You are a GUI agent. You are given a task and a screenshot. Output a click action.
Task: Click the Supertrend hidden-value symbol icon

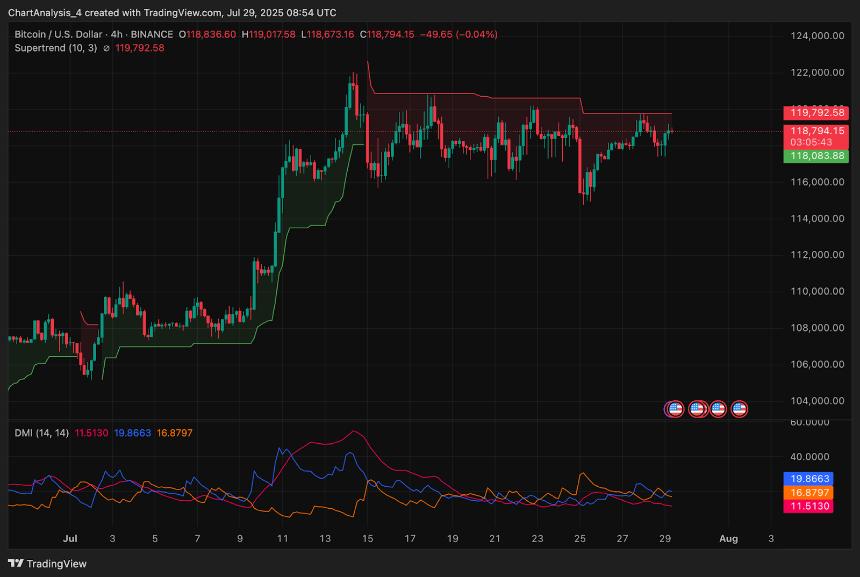click(x=107, y=47)
